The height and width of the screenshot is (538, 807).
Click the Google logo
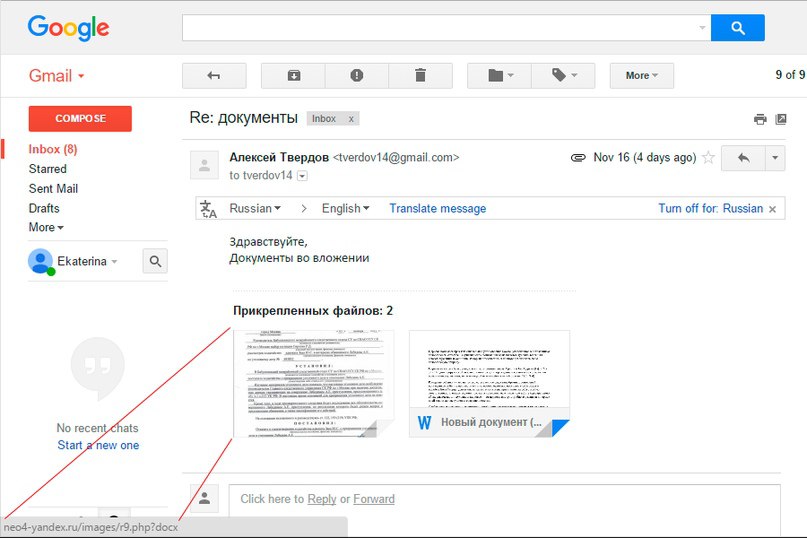[x=68, y=28]
